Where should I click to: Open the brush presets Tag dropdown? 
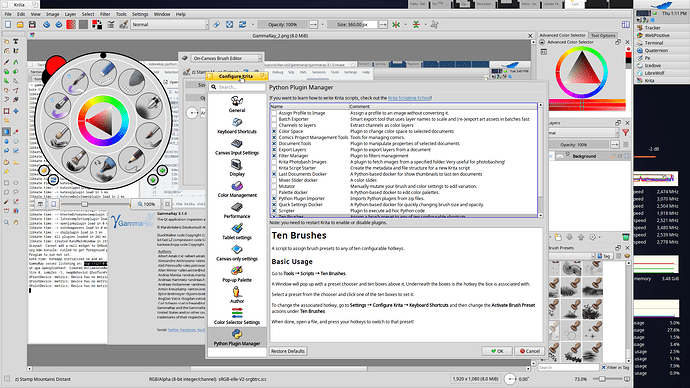tap(604, 256)
